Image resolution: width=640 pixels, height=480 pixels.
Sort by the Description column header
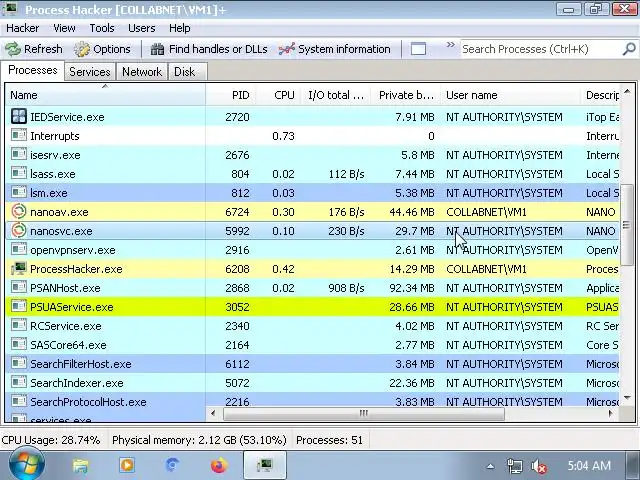click(x=600, y=95)
